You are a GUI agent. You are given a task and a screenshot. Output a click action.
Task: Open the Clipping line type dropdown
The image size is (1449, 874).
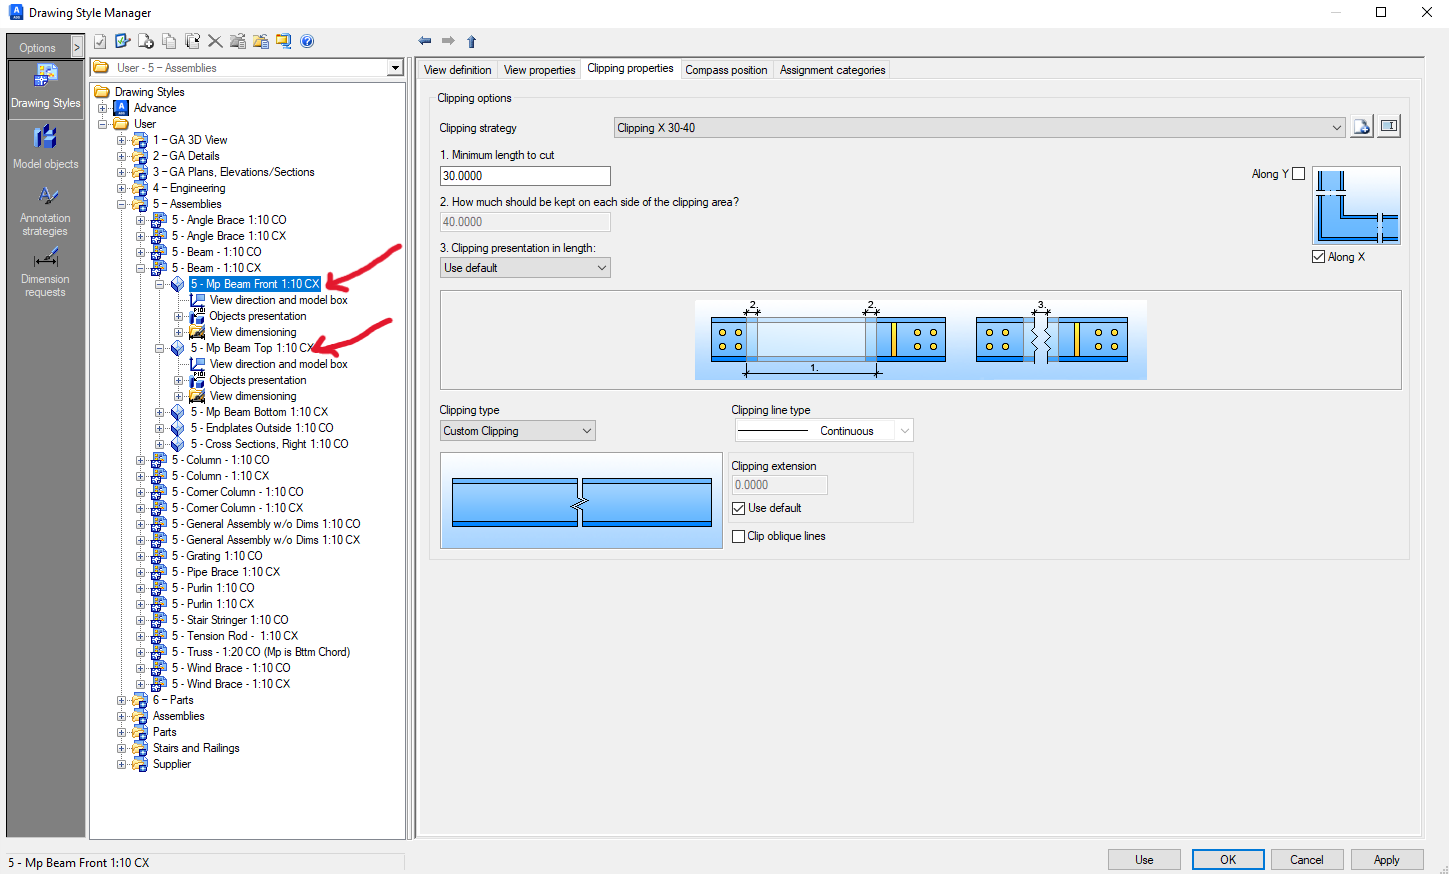coord(824,431)
